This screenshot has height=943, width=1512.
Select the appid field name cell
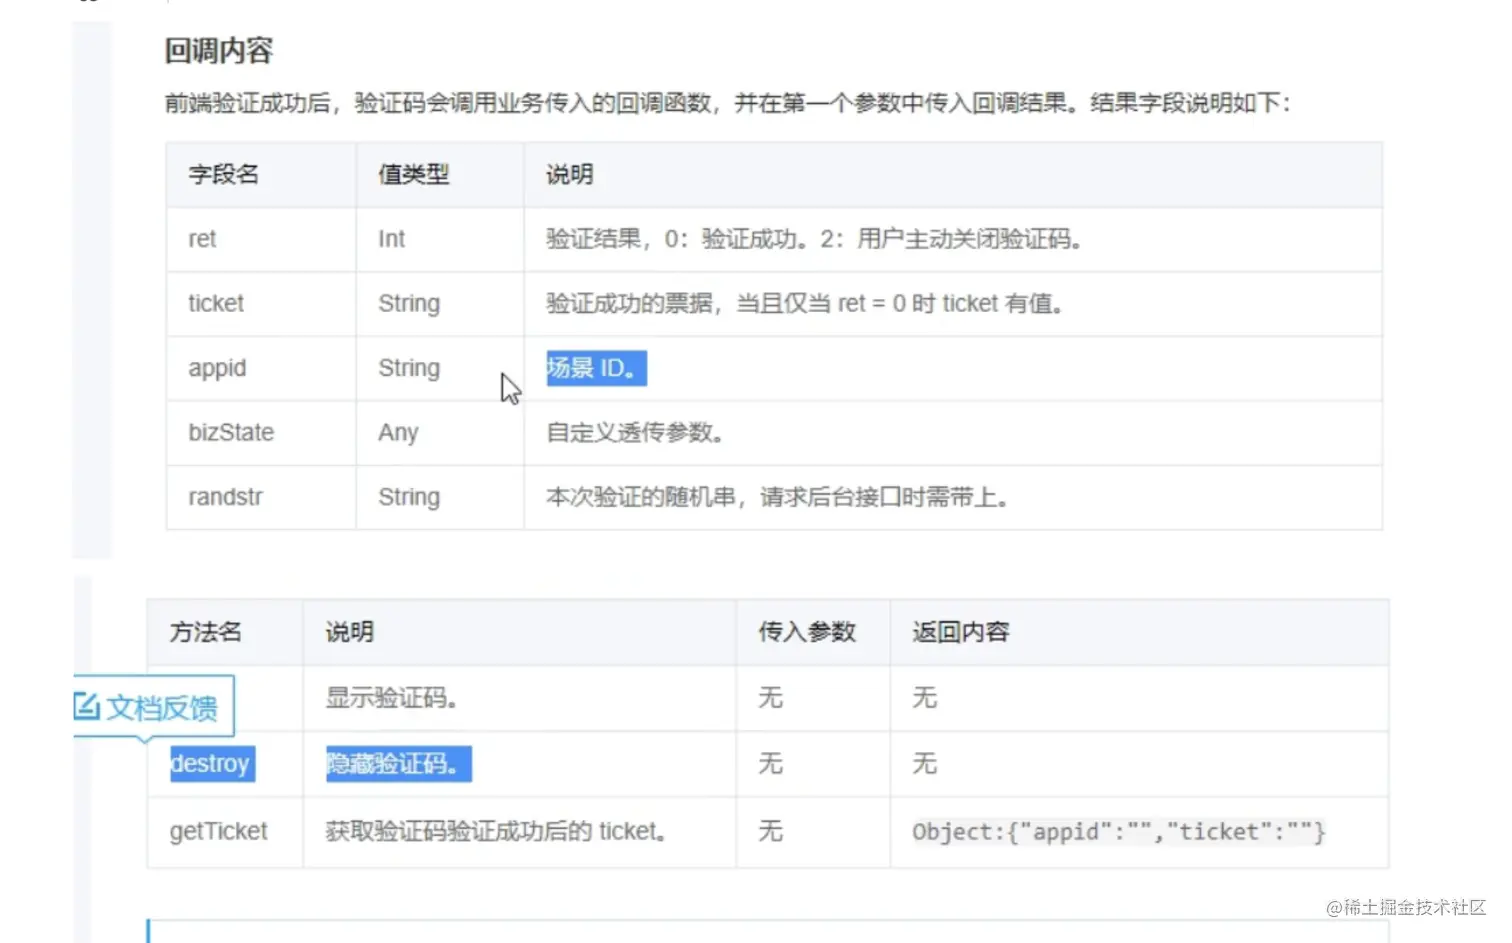217,368
